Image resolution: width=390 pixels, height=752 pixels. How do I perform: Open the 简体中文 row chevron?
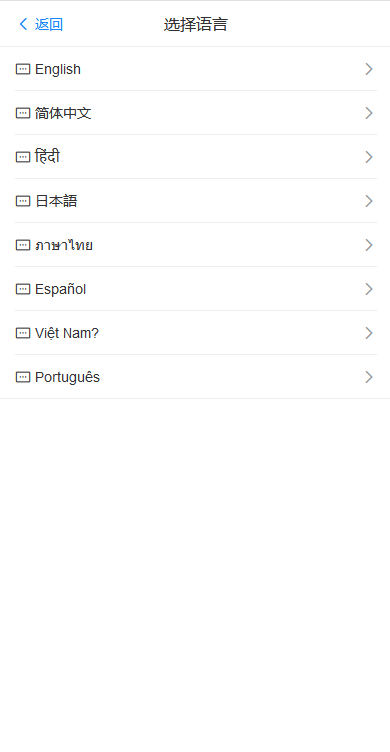pyautogui.click(x=368, y=113)
